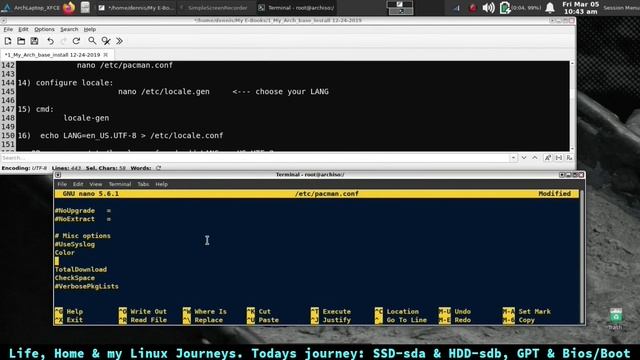
Task: Open the Terminal window Help menu
Action: pyautogui.click(x=162, y=184)
